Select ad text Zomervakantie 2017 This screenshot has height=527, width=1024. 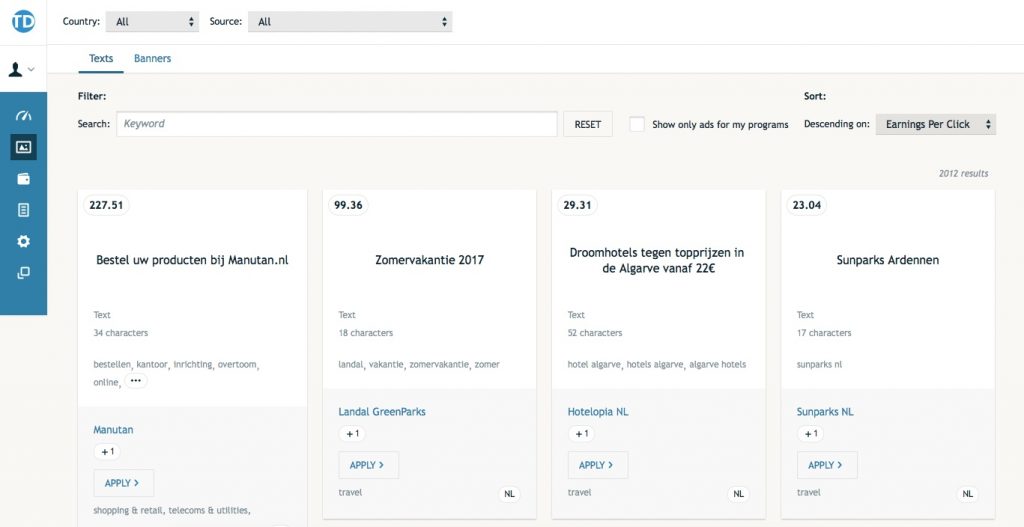430,260
